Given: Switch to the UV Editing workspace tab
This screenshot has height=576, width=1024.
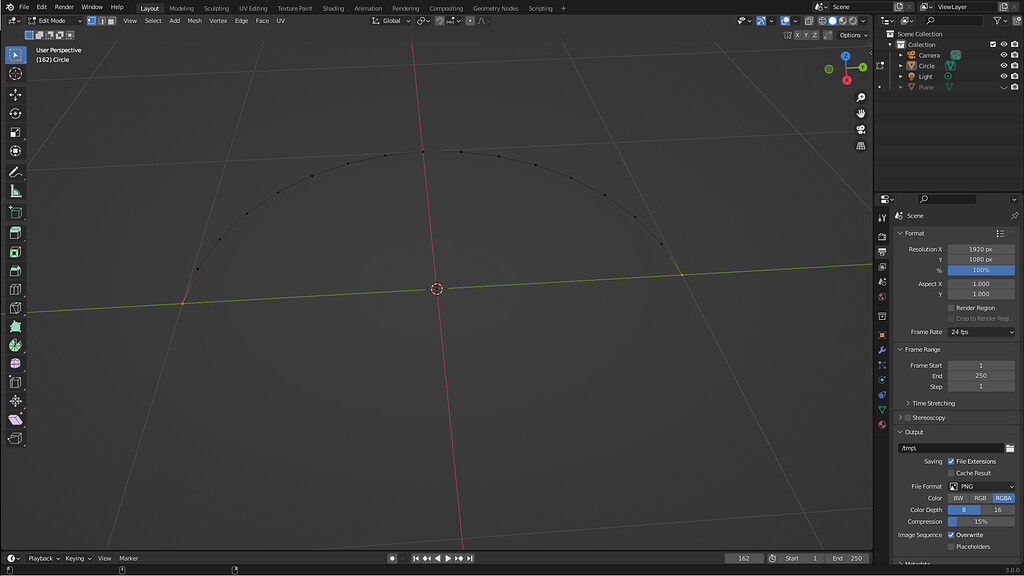Looking at the screenshot, I should point(251,8).
